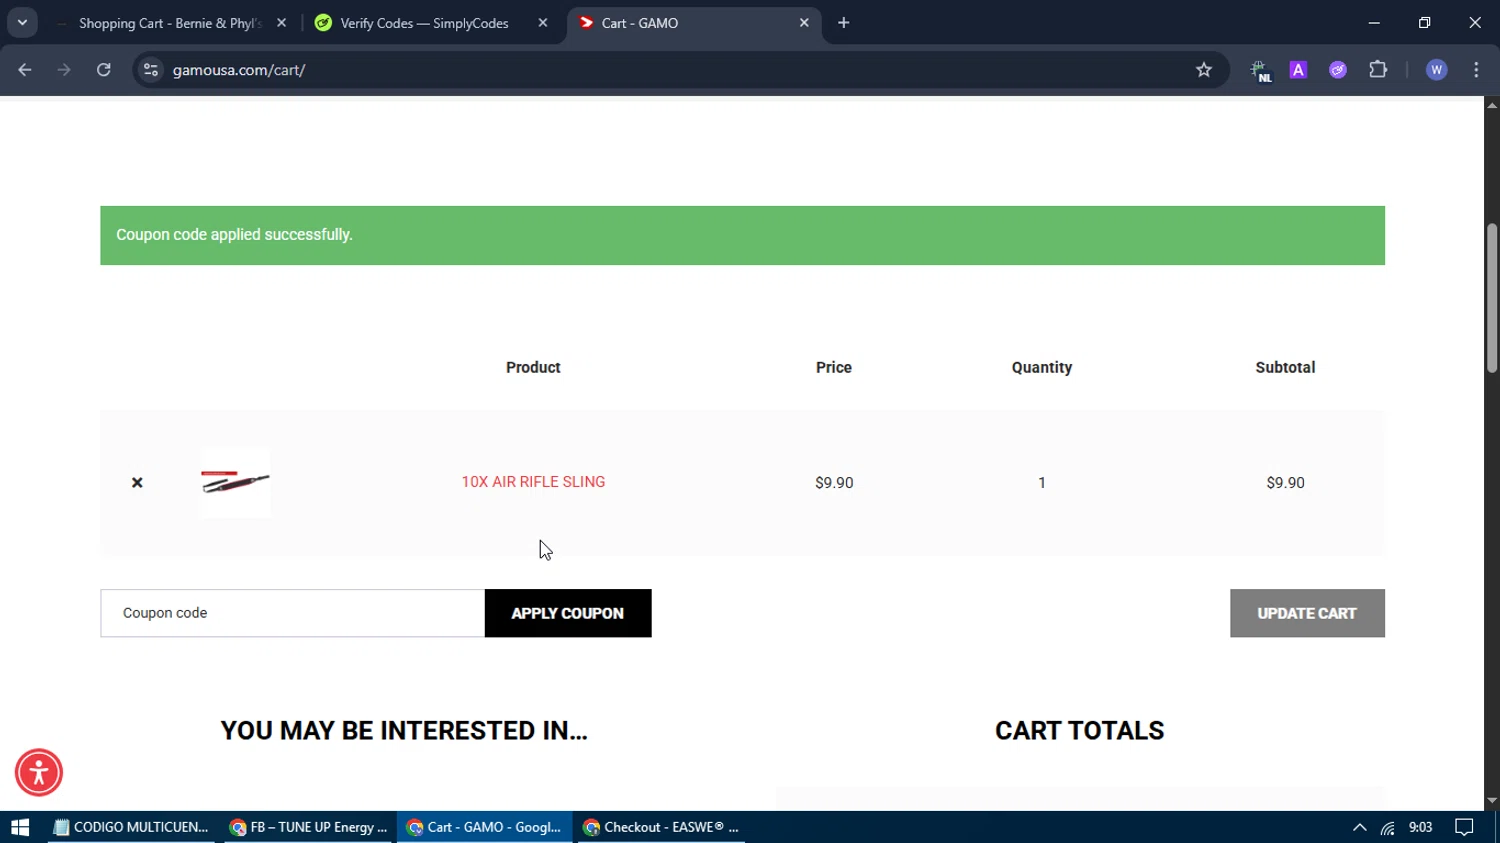The height and width of the screenshot is (843, 1500).
Task: Click the page scrollbar thumb
Action: [1492, 298]
